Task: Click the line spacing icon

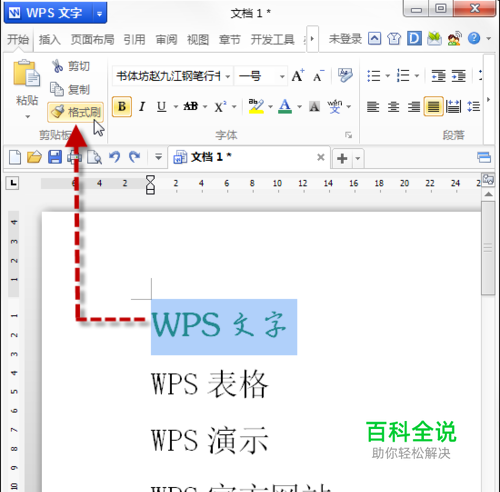Action: (474, 107)
